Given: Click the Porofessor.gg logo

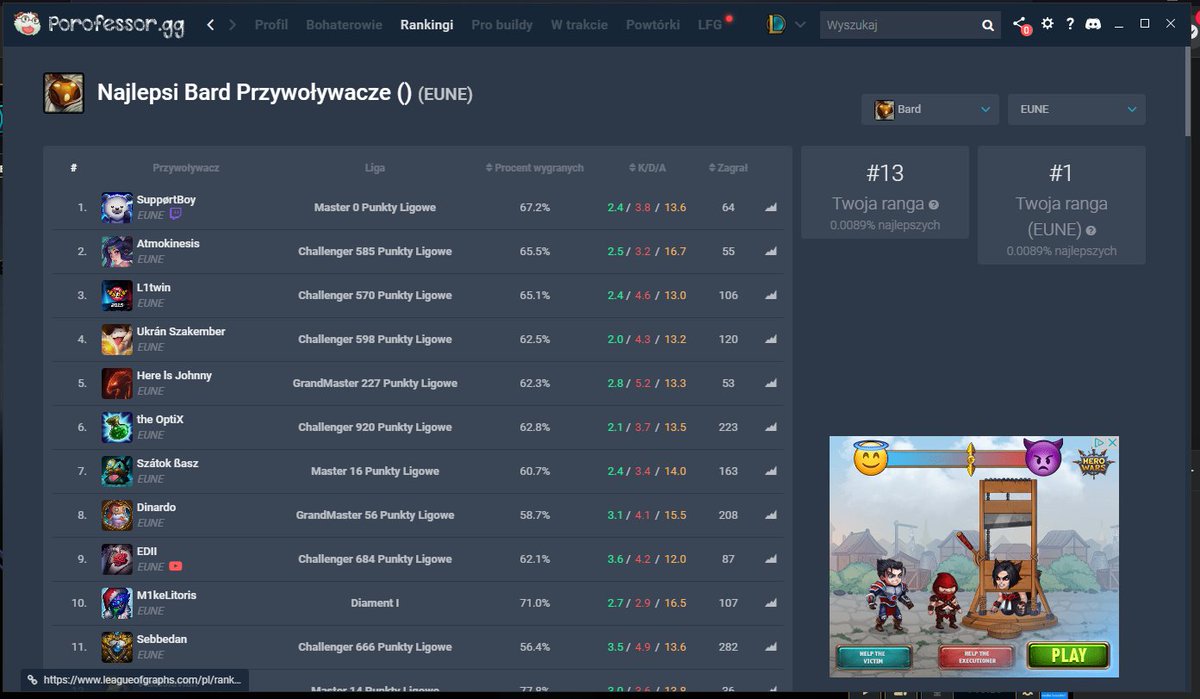Looking at the screenshot, I should click(98, 24).
